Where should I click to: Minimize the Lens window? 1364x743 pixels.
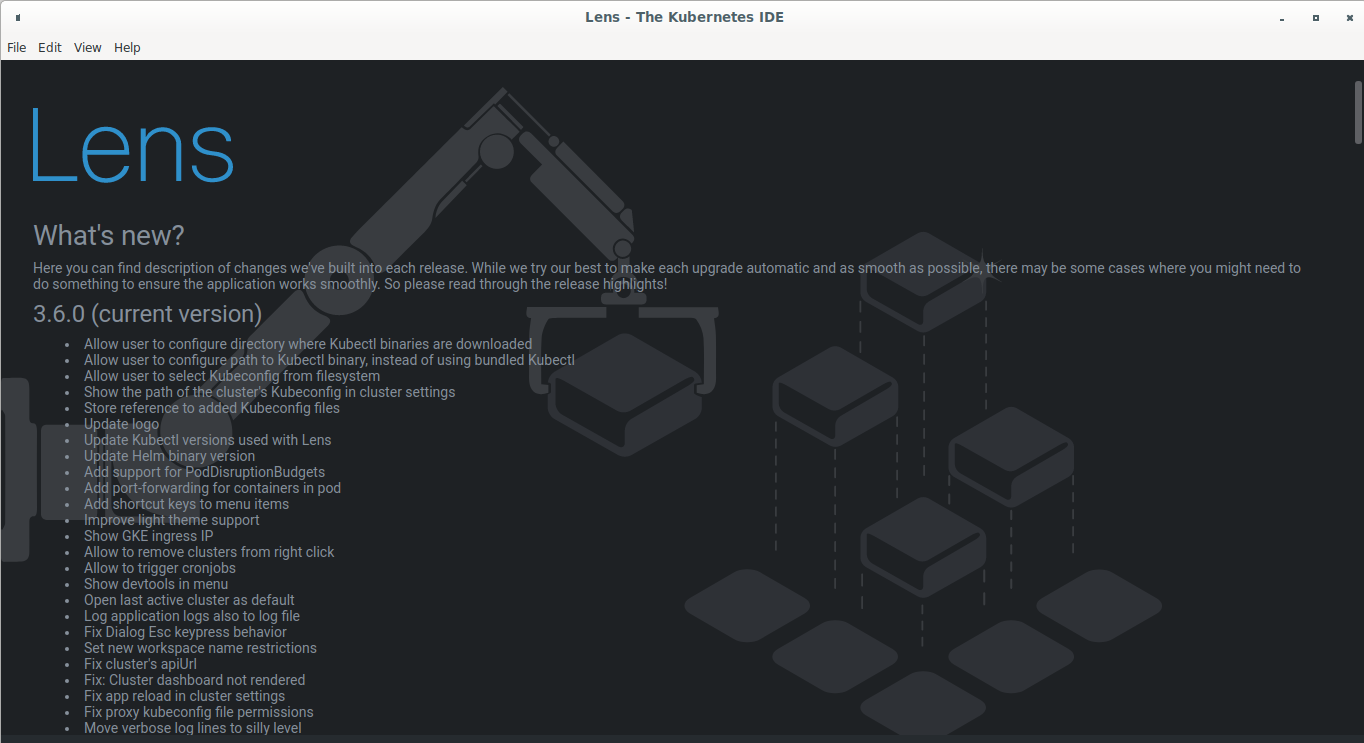(1282, 17)
